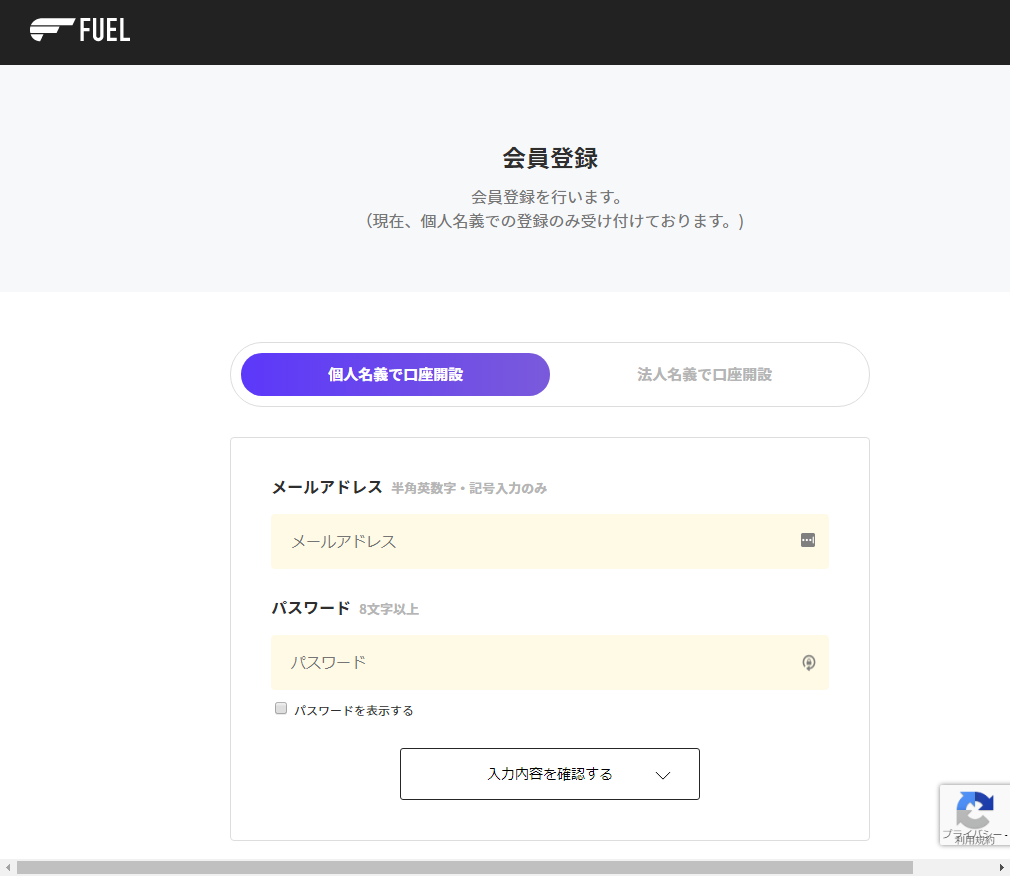This screenshot has height=876, width=1010.
Task: Click the horizontal scrollbar right arrow
Action: 1002,867
